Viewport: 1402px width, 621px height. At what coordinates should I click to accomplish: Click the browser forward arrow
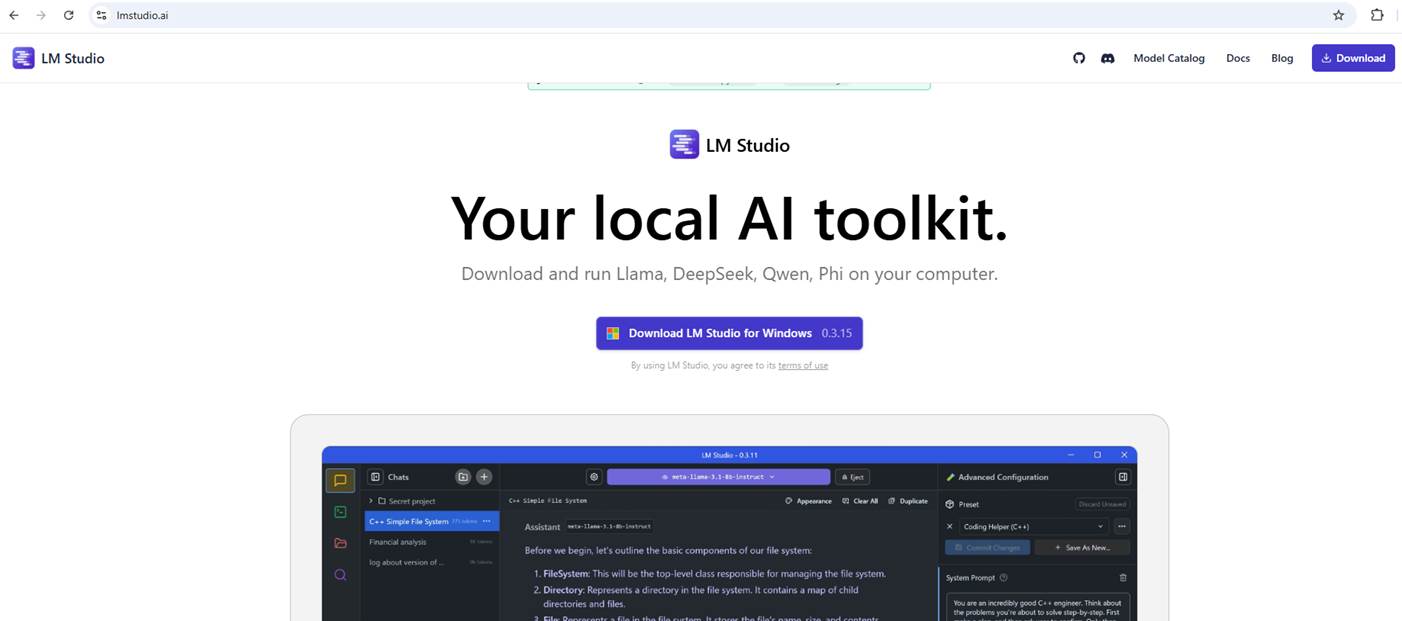[x=41, y=15]
